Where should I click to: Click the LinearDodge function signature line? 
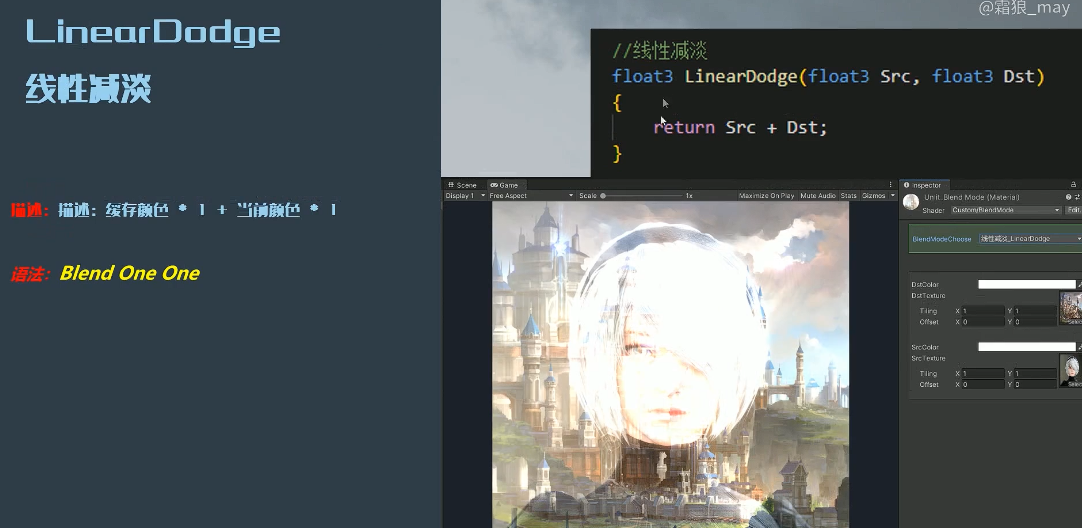click(x=828, y=77)
